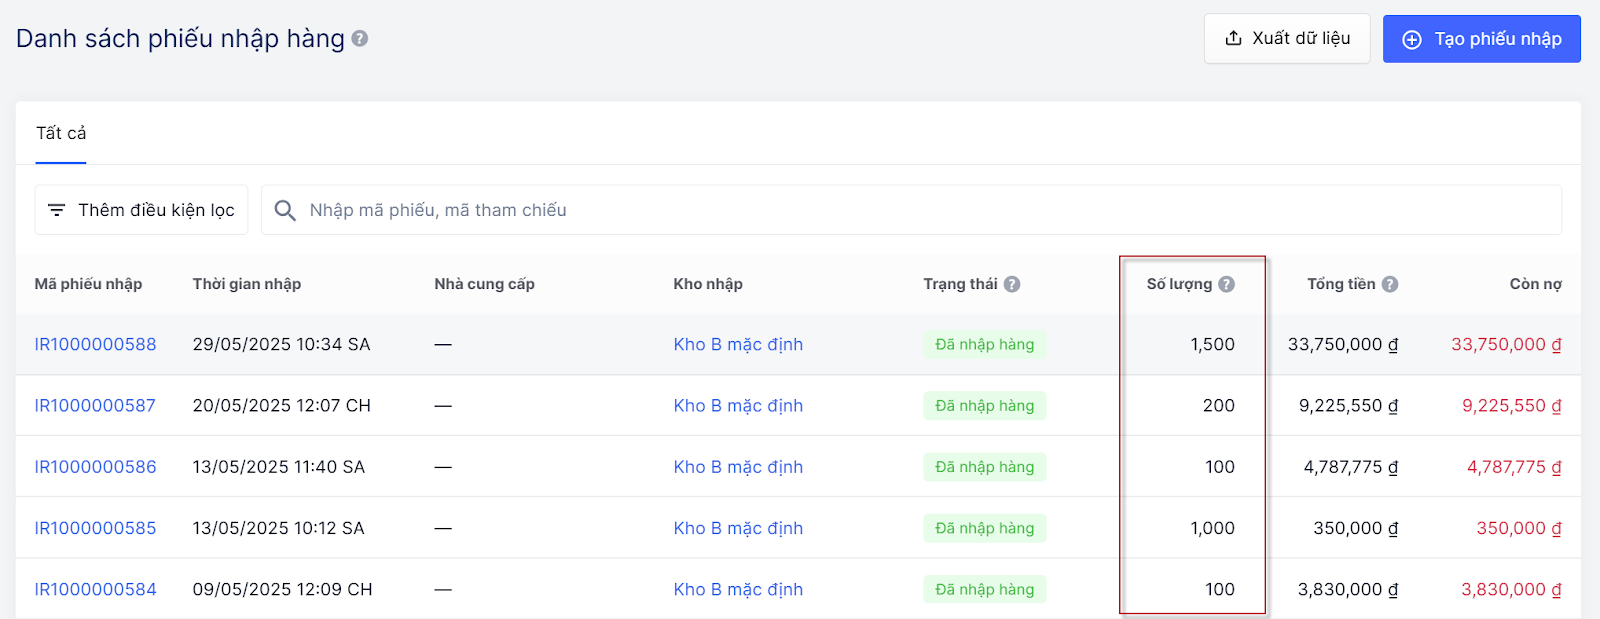Click Kho B mặc định in IR1000000588 row

[738, 344]
